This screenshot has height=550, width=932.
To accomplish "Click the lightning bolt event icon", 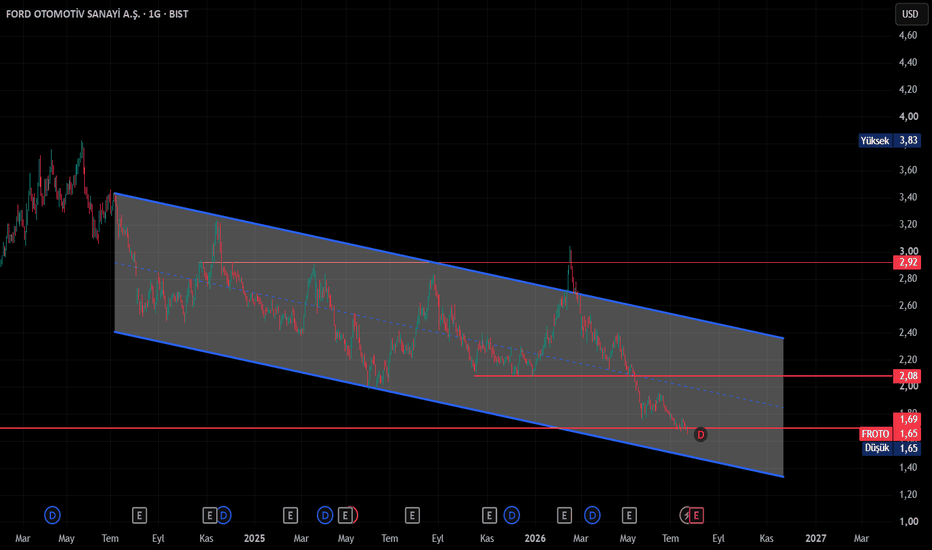I will click(685, 515).
